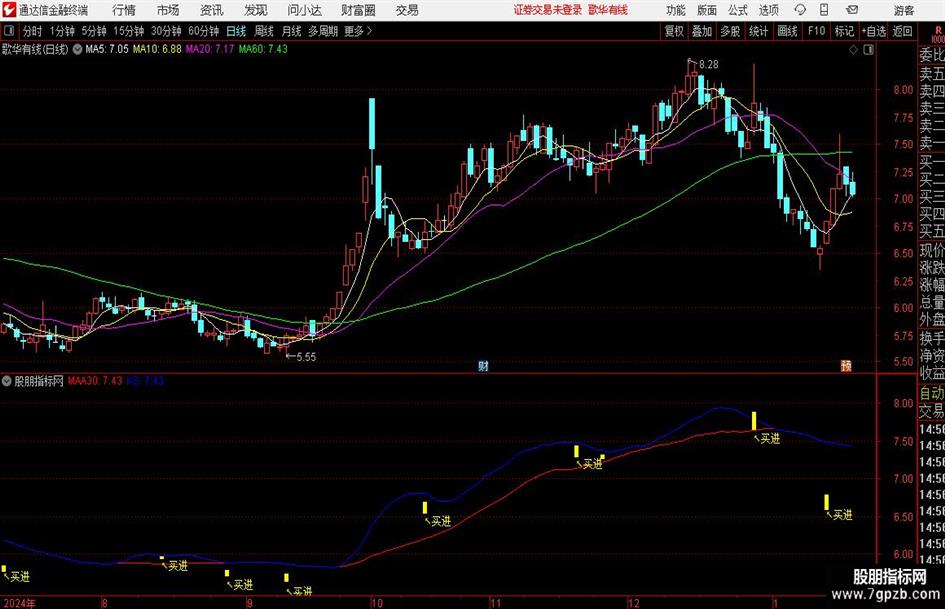Click the 画线 drawing button

[787, 31]
